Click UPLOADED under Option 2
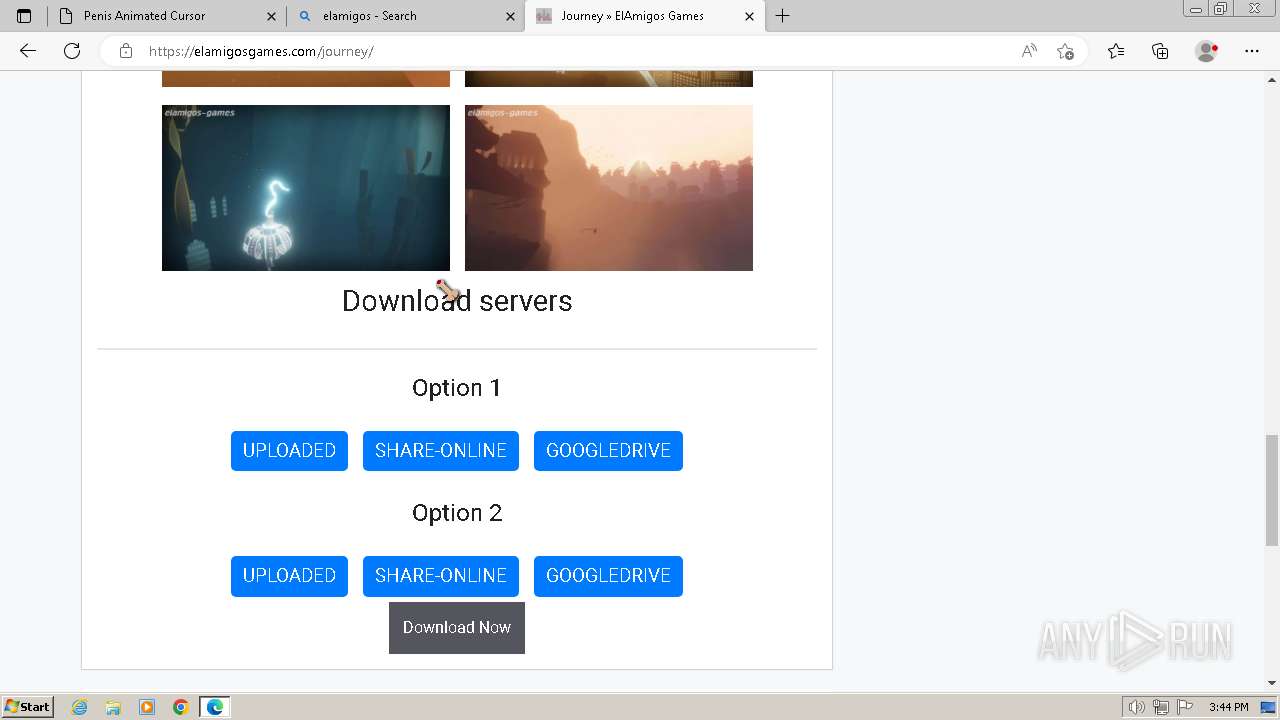The width and height of the screenshot is (1280, 720). [x=289, y=576]
